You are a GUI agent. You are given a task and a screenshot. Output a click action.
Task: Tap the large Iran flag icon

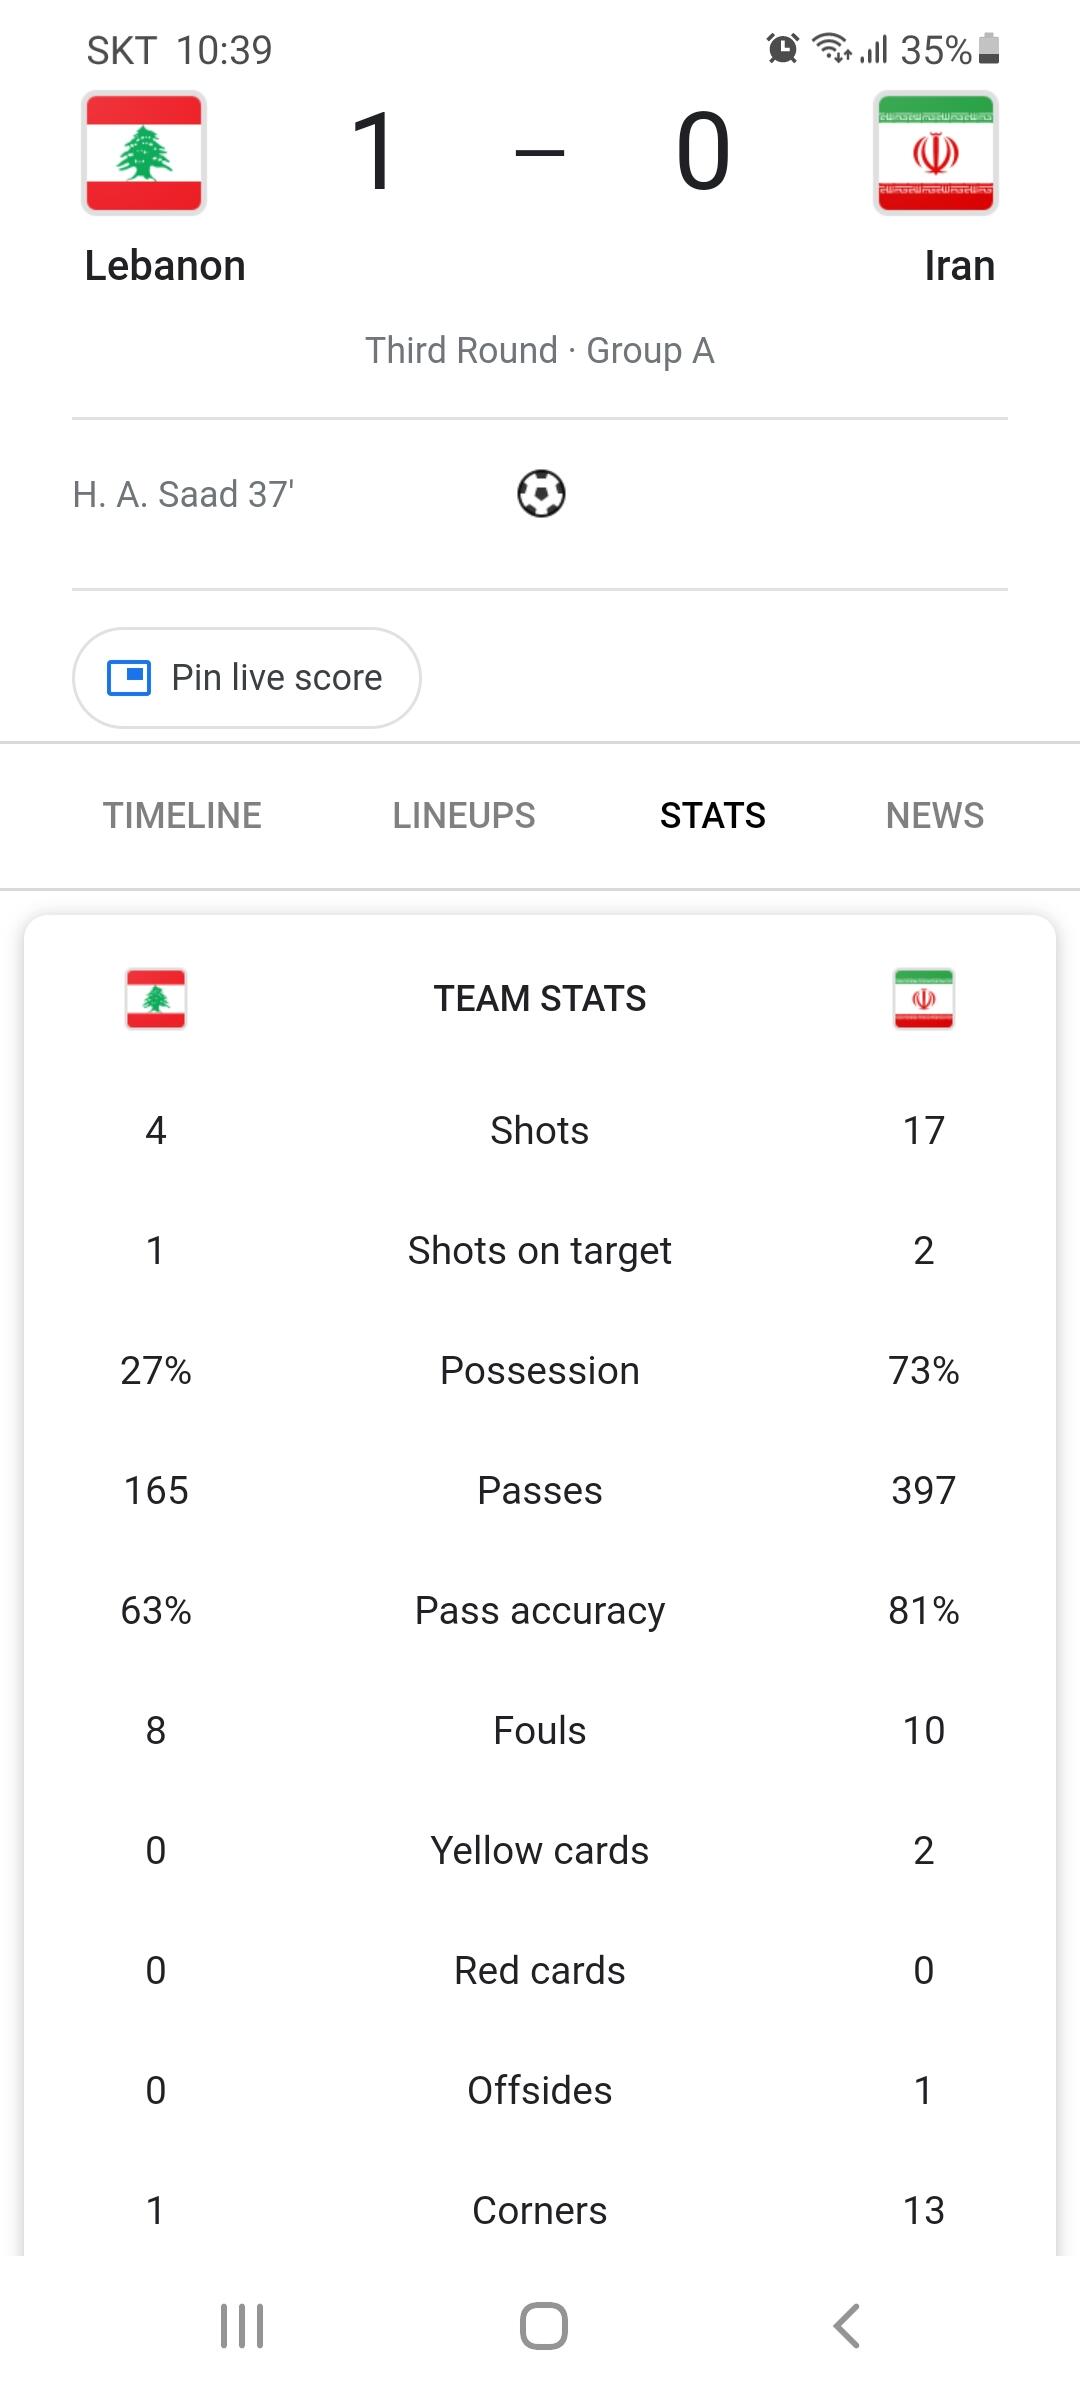click(936, 153)
